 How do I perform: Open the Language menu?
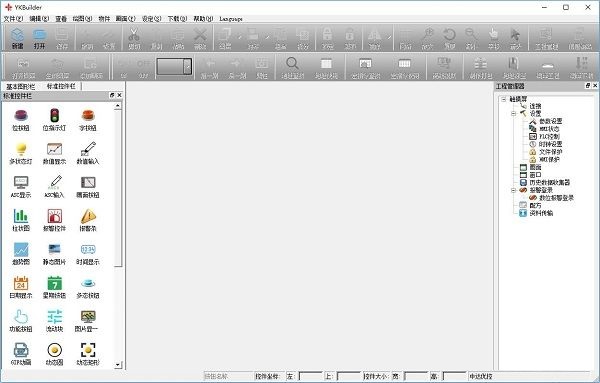tap(231, 18)
